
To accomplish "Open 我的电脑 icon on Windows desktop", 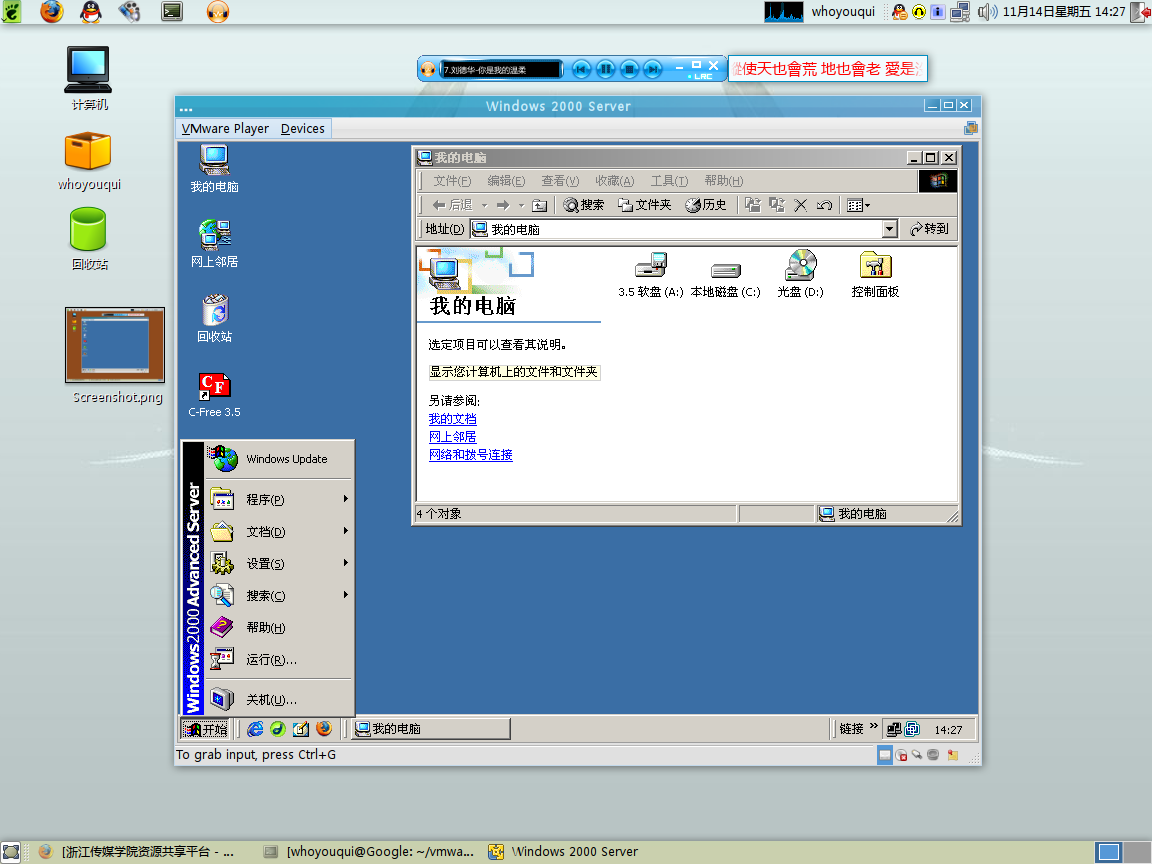I will tap(215, 169).
